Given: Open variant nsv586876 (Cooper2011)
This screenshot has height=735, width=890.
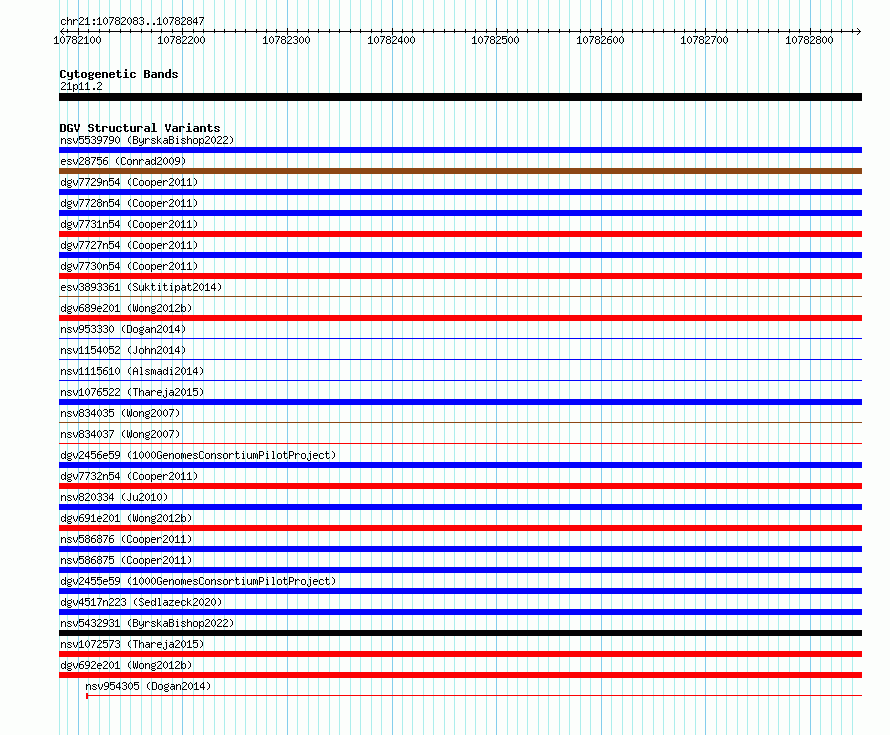Looking at the screenshot, I should tap(126, 539).
